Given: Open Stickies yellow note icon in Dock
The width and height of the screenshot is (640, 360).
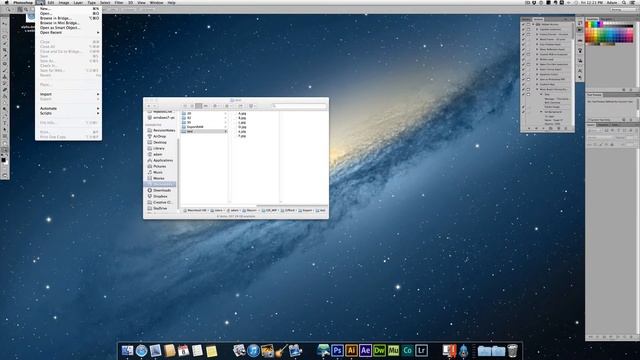Looking at the screenshot, I should point(211,350).
